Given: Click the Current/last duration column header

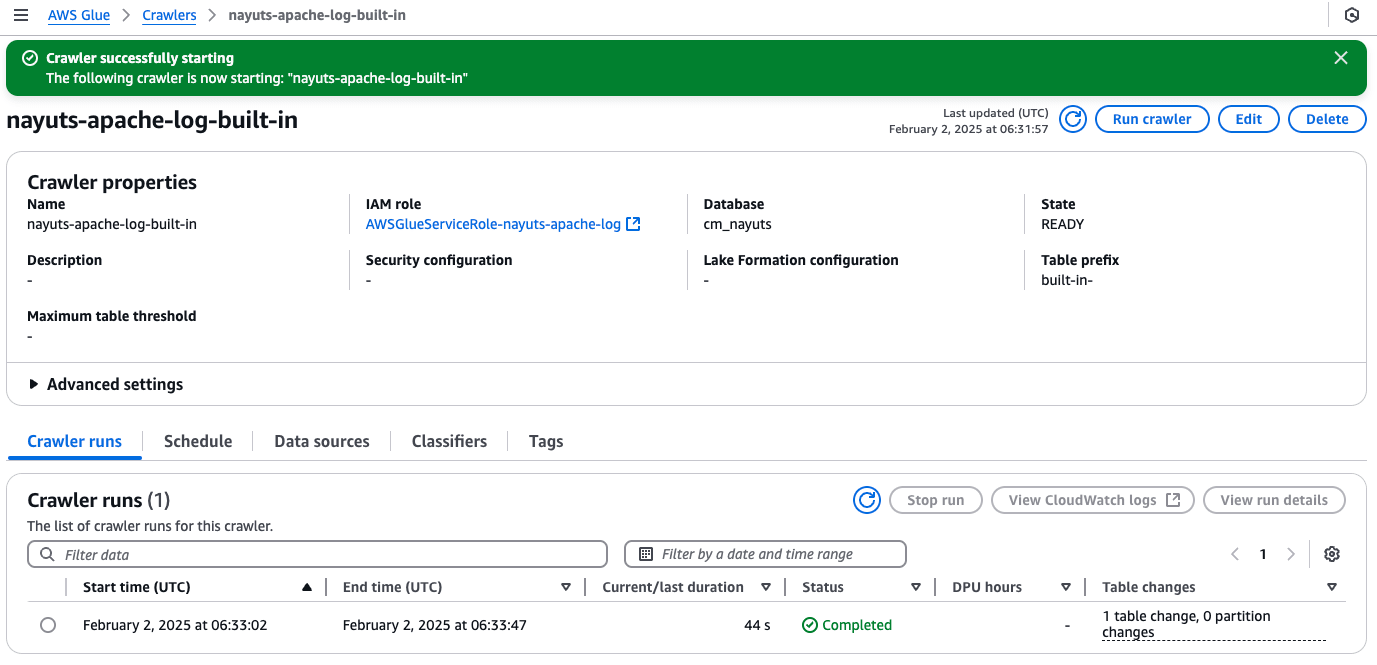Looking at the screenshot, I should (673, 587).
